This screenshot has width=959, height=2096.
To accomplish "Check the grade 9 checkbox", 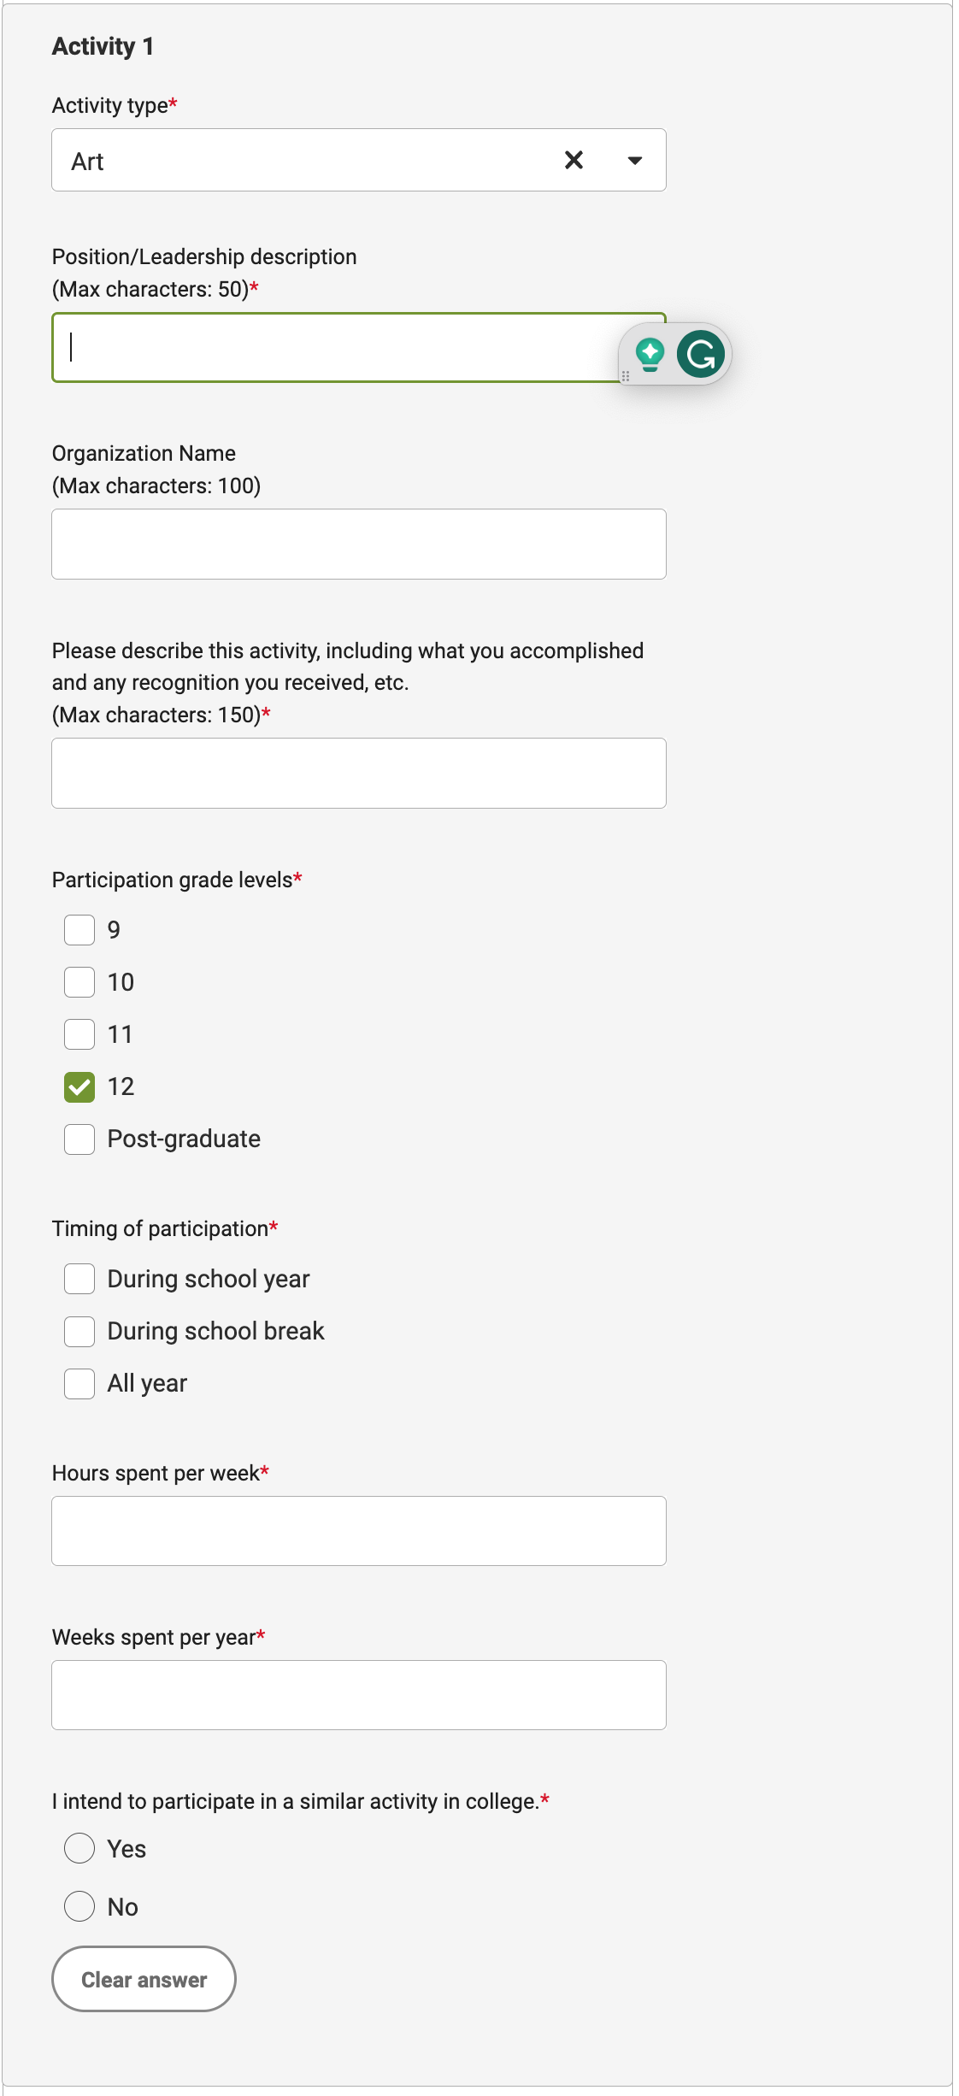I will 79,930.
